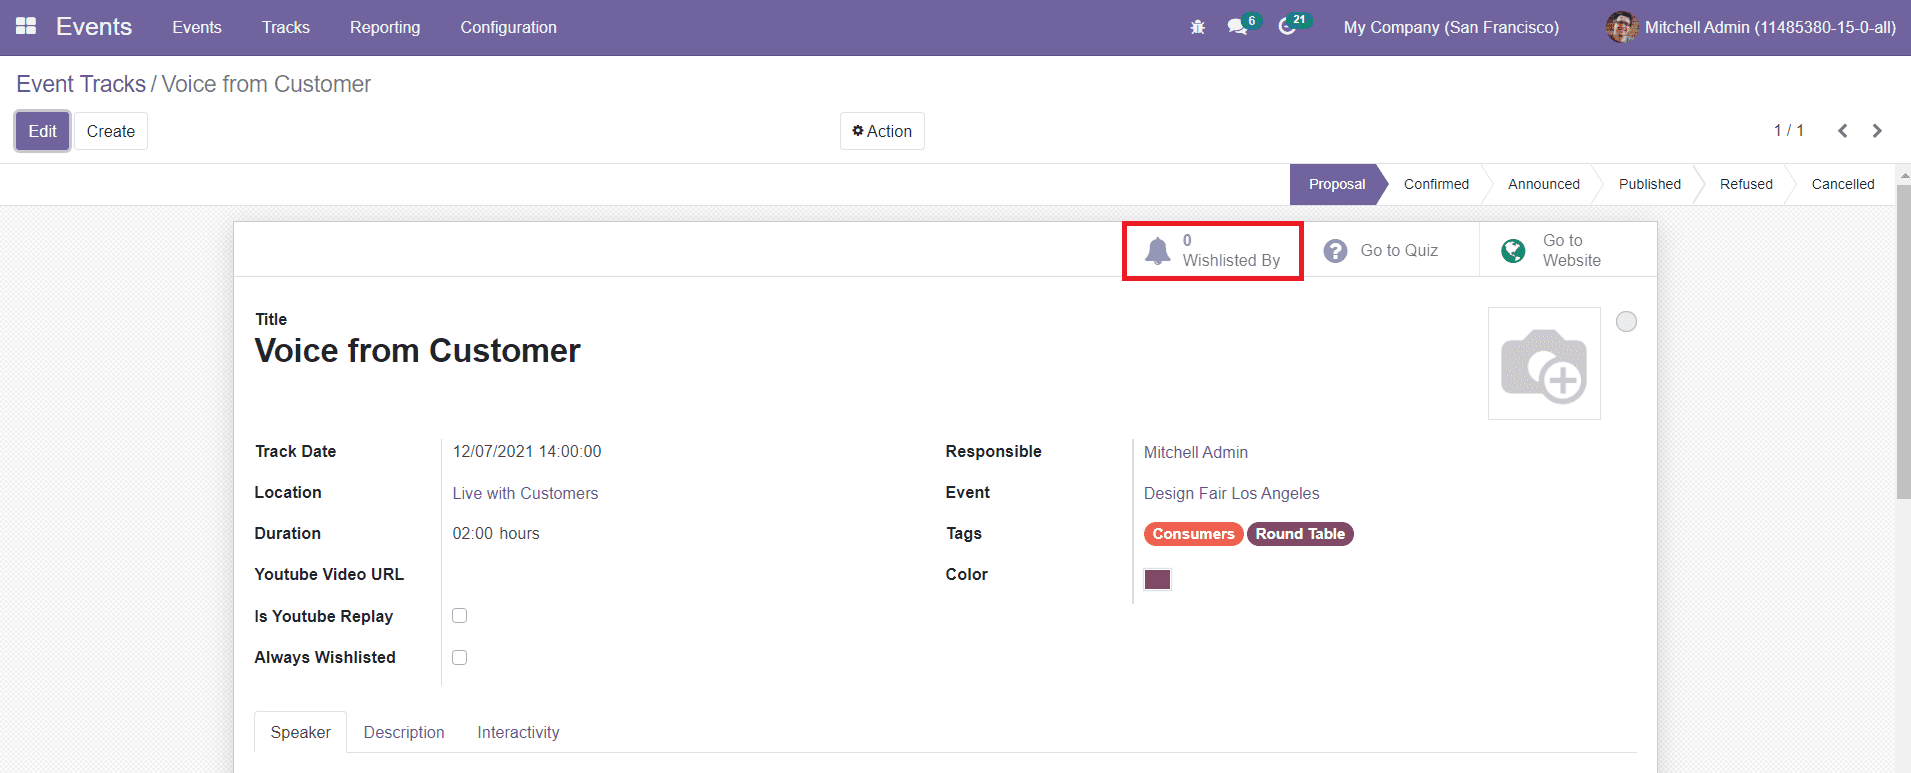
Task: Expand the Action dropdown
Action: (x=882, y=131)
